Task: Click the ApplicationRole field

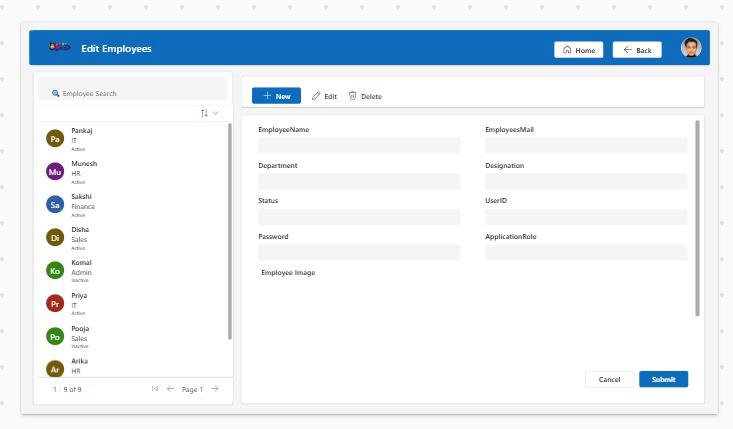Action: point(586,252)
